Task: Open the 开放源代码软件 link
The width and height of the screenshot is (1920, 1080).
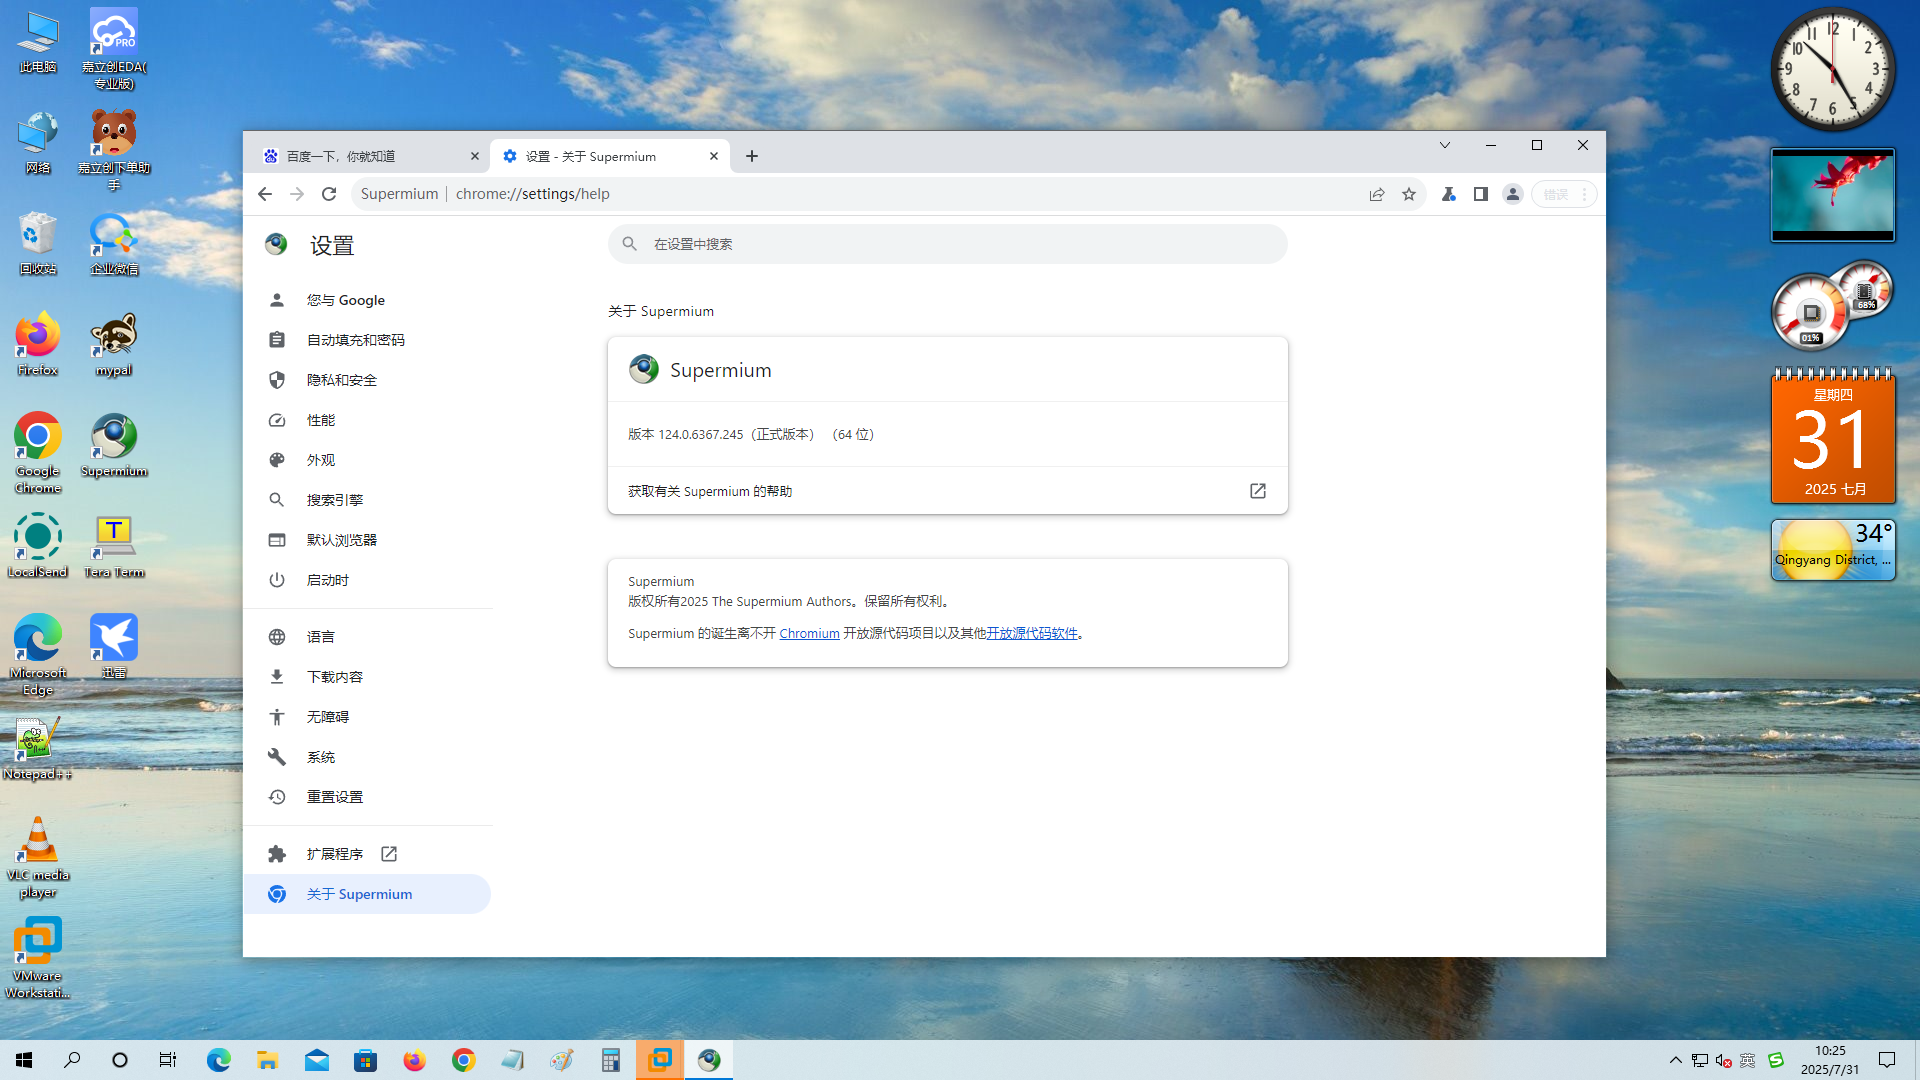Action: pyautogui.click(x=1032, y=633)
